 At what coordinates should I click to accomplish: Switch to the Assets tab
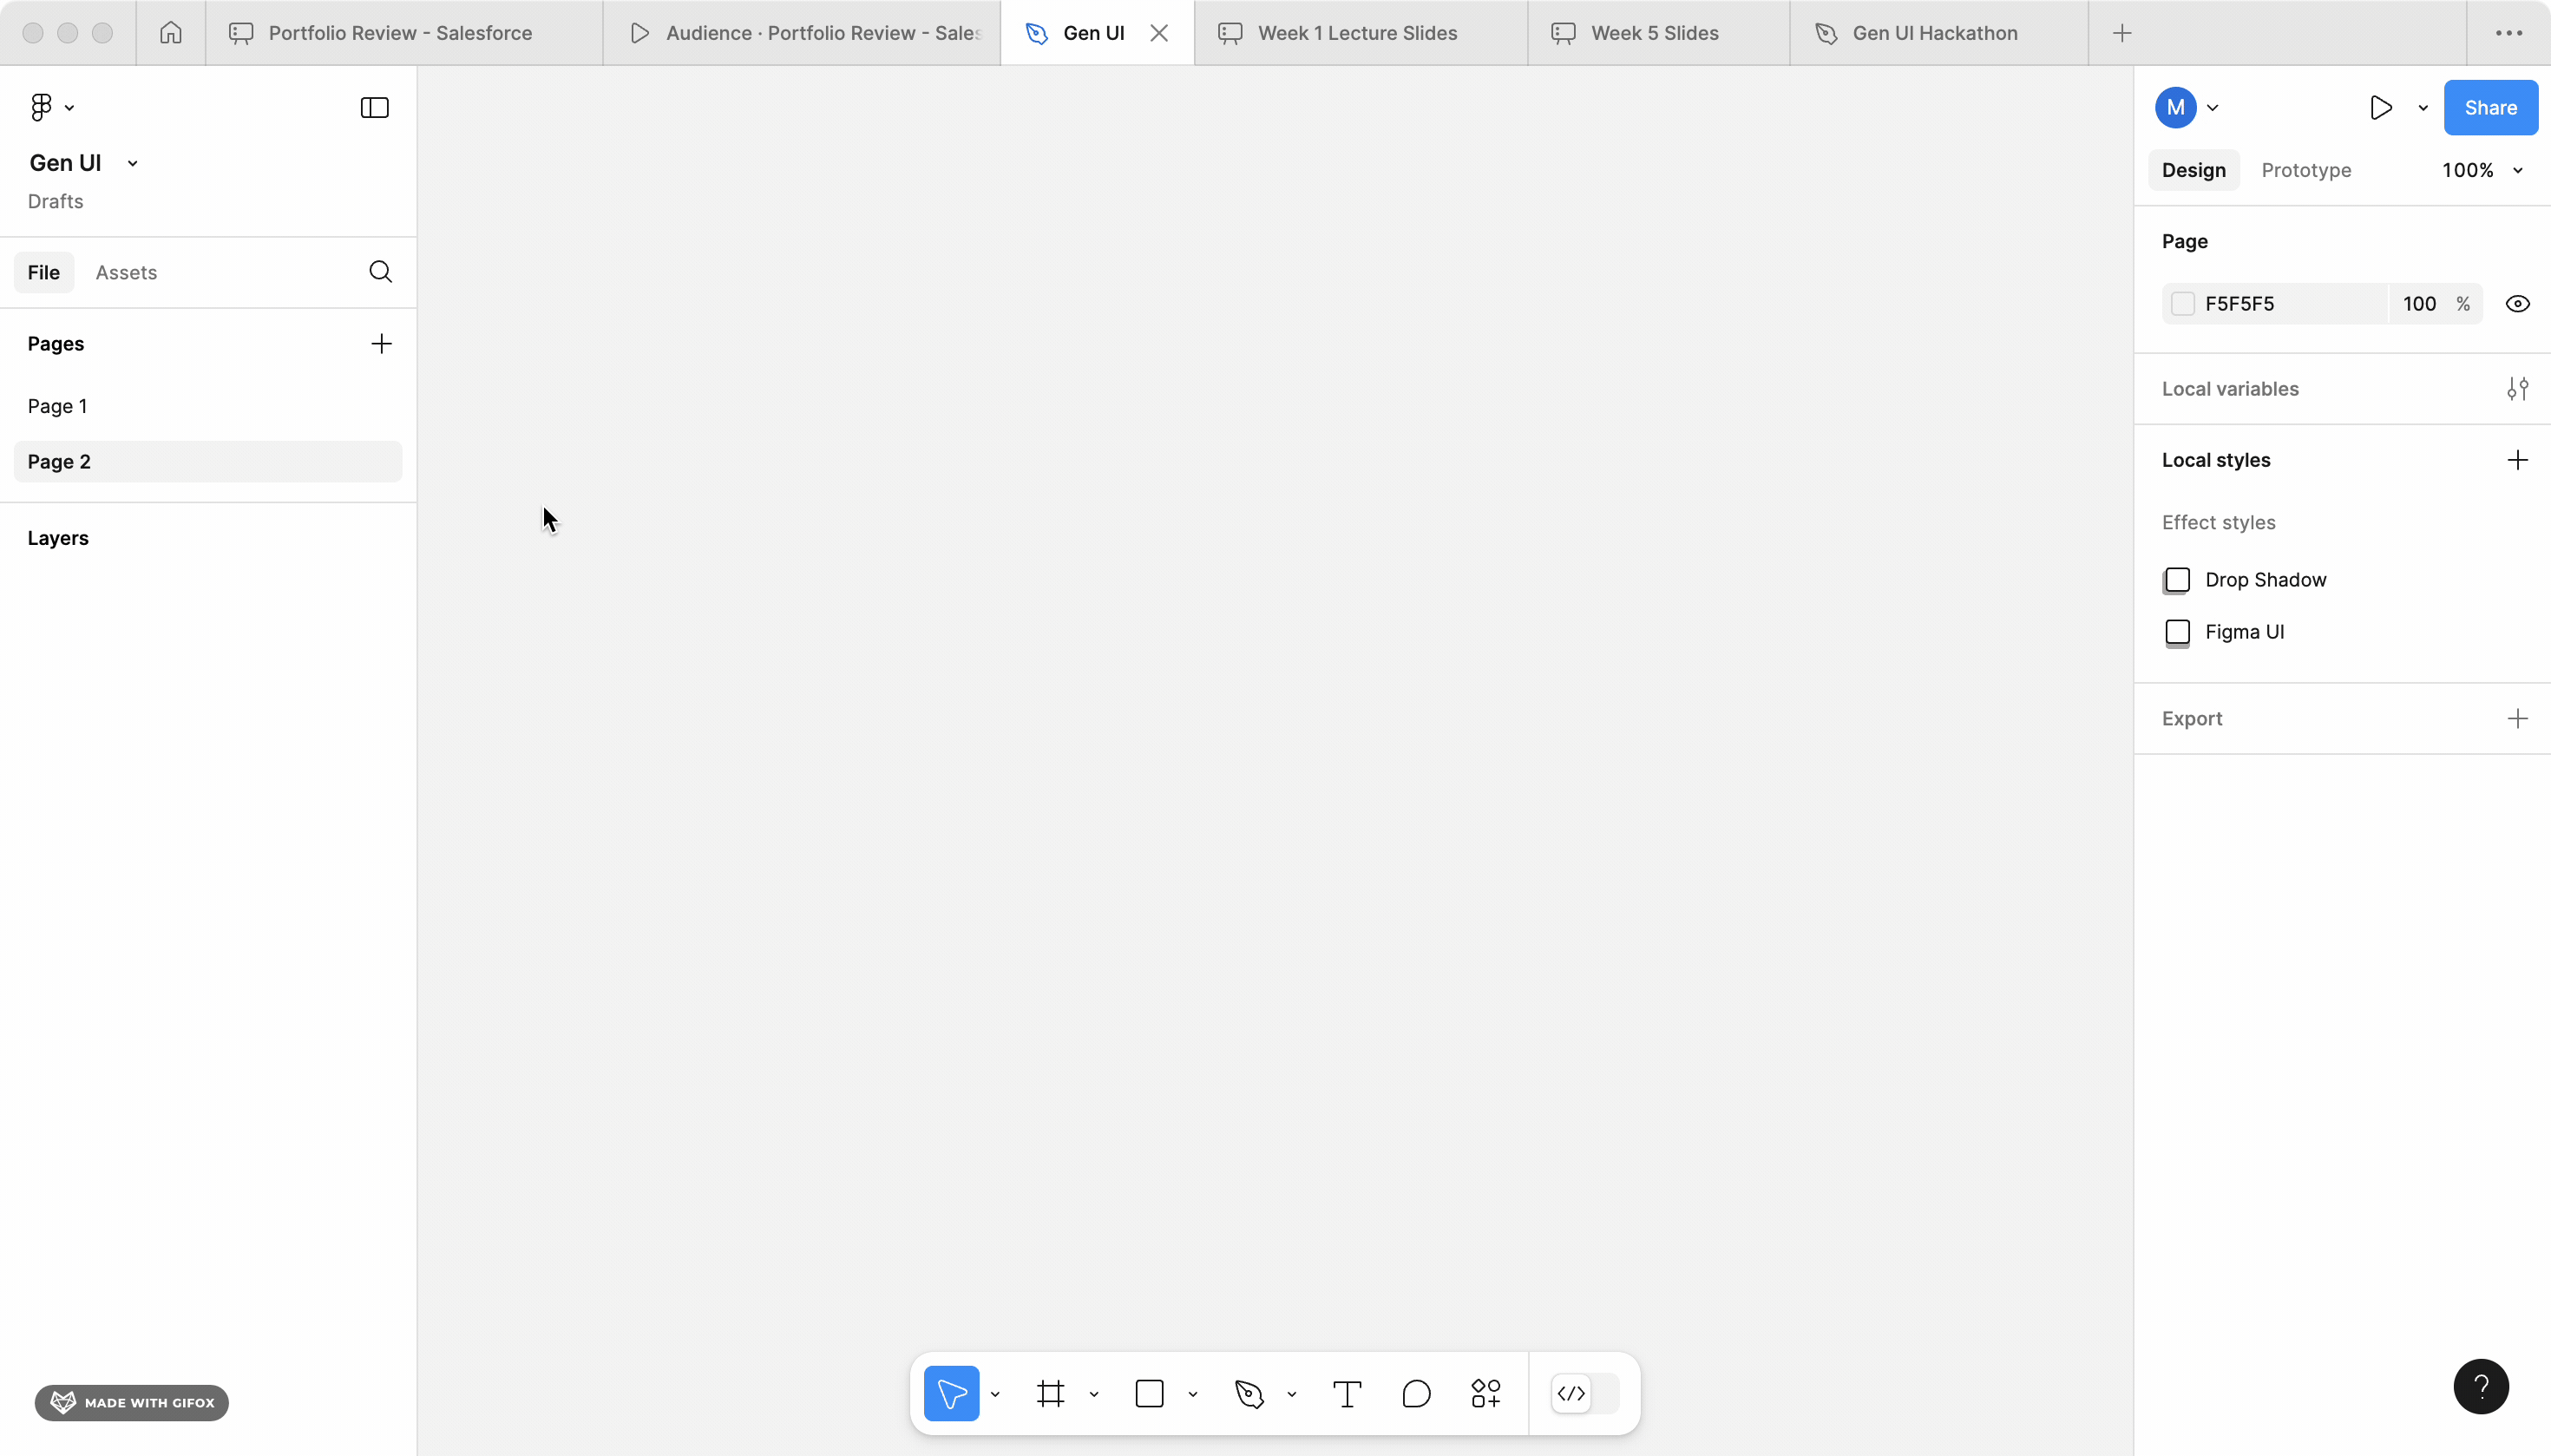pyautogui.click(x=126, y=272)
